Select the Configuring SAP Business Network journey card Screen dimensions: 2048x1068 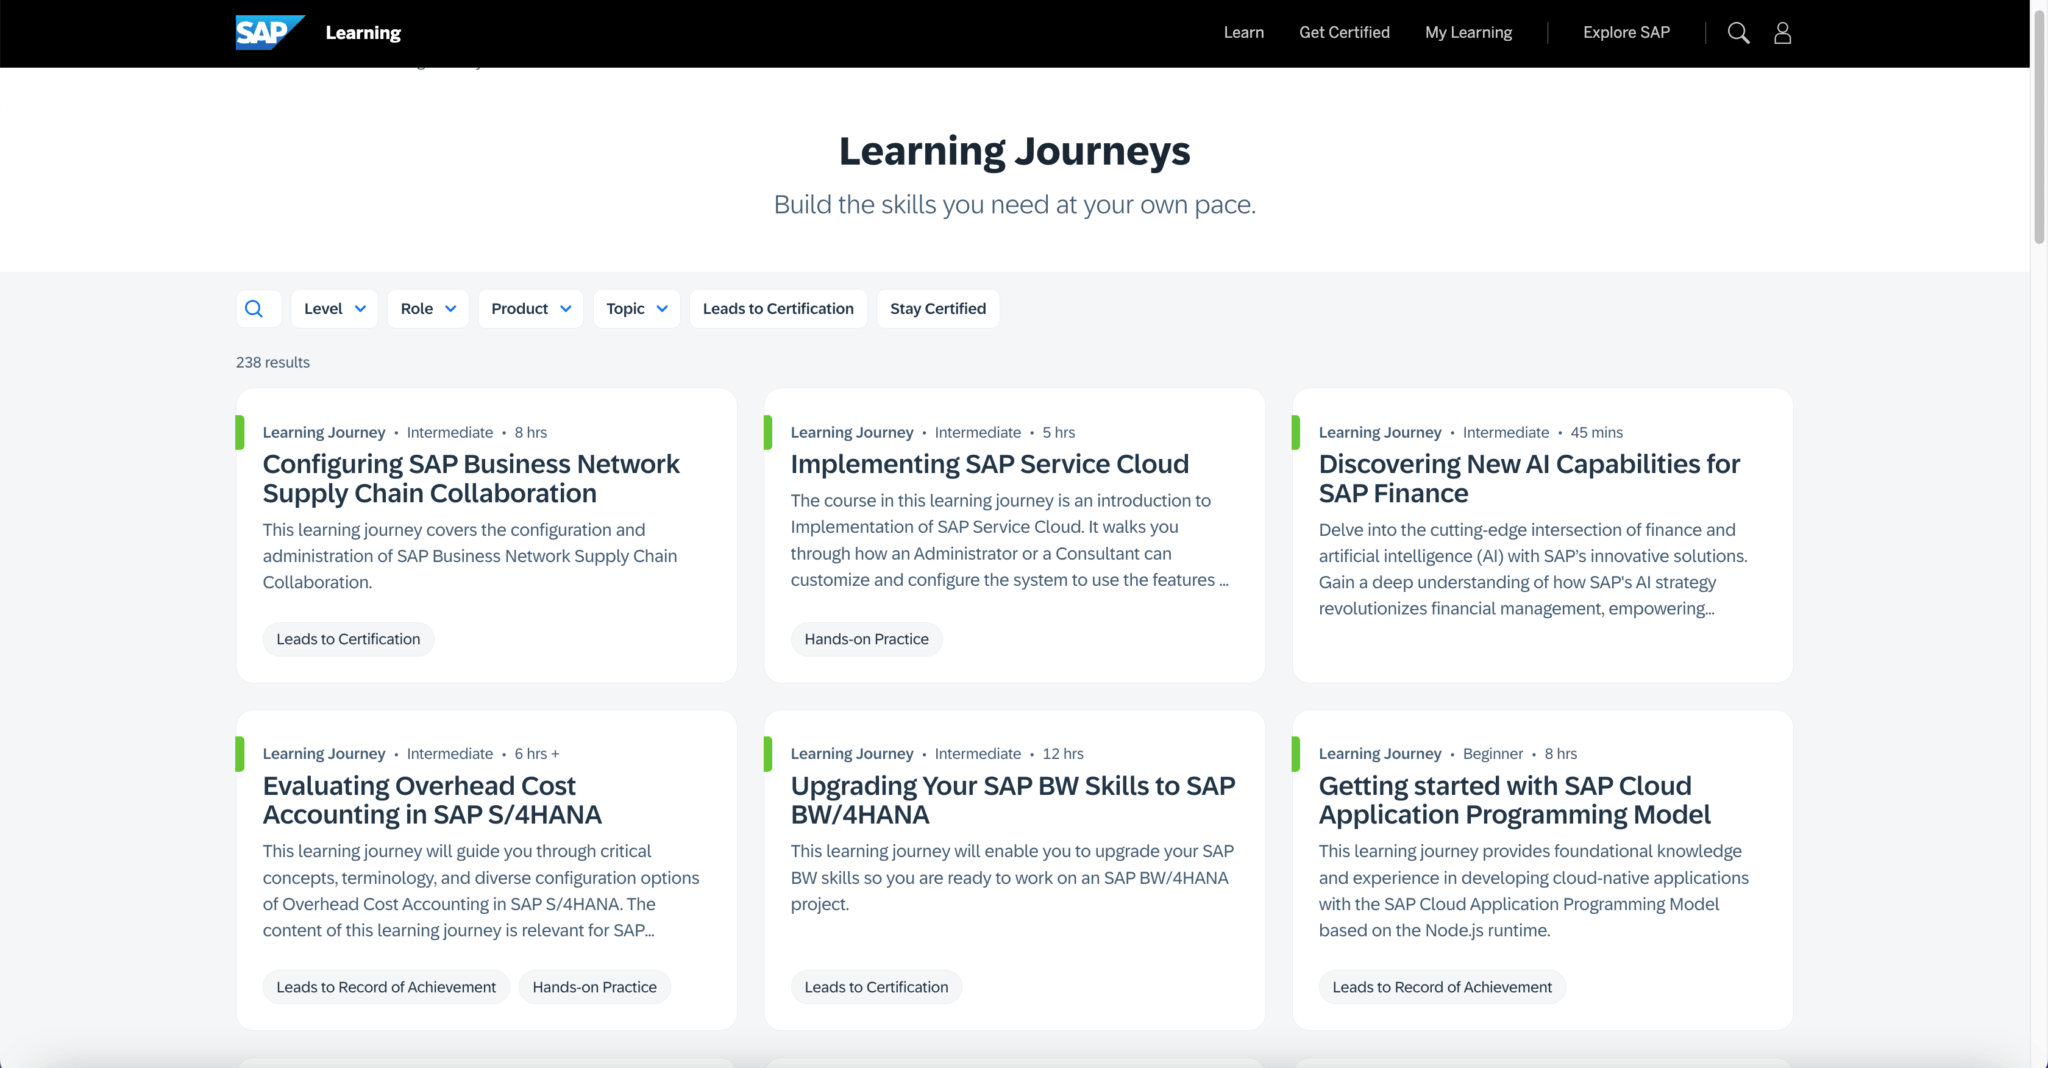click(470, 477)
